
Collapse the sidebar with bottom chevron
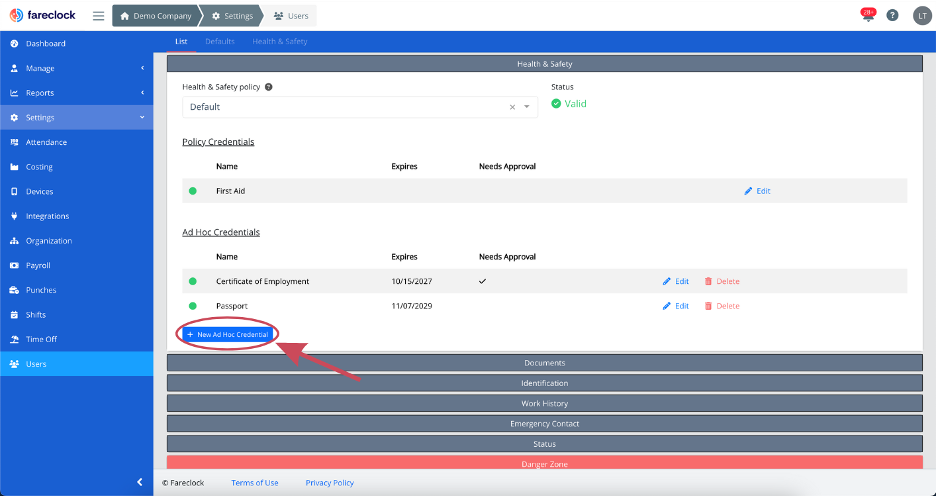[140, 482]
